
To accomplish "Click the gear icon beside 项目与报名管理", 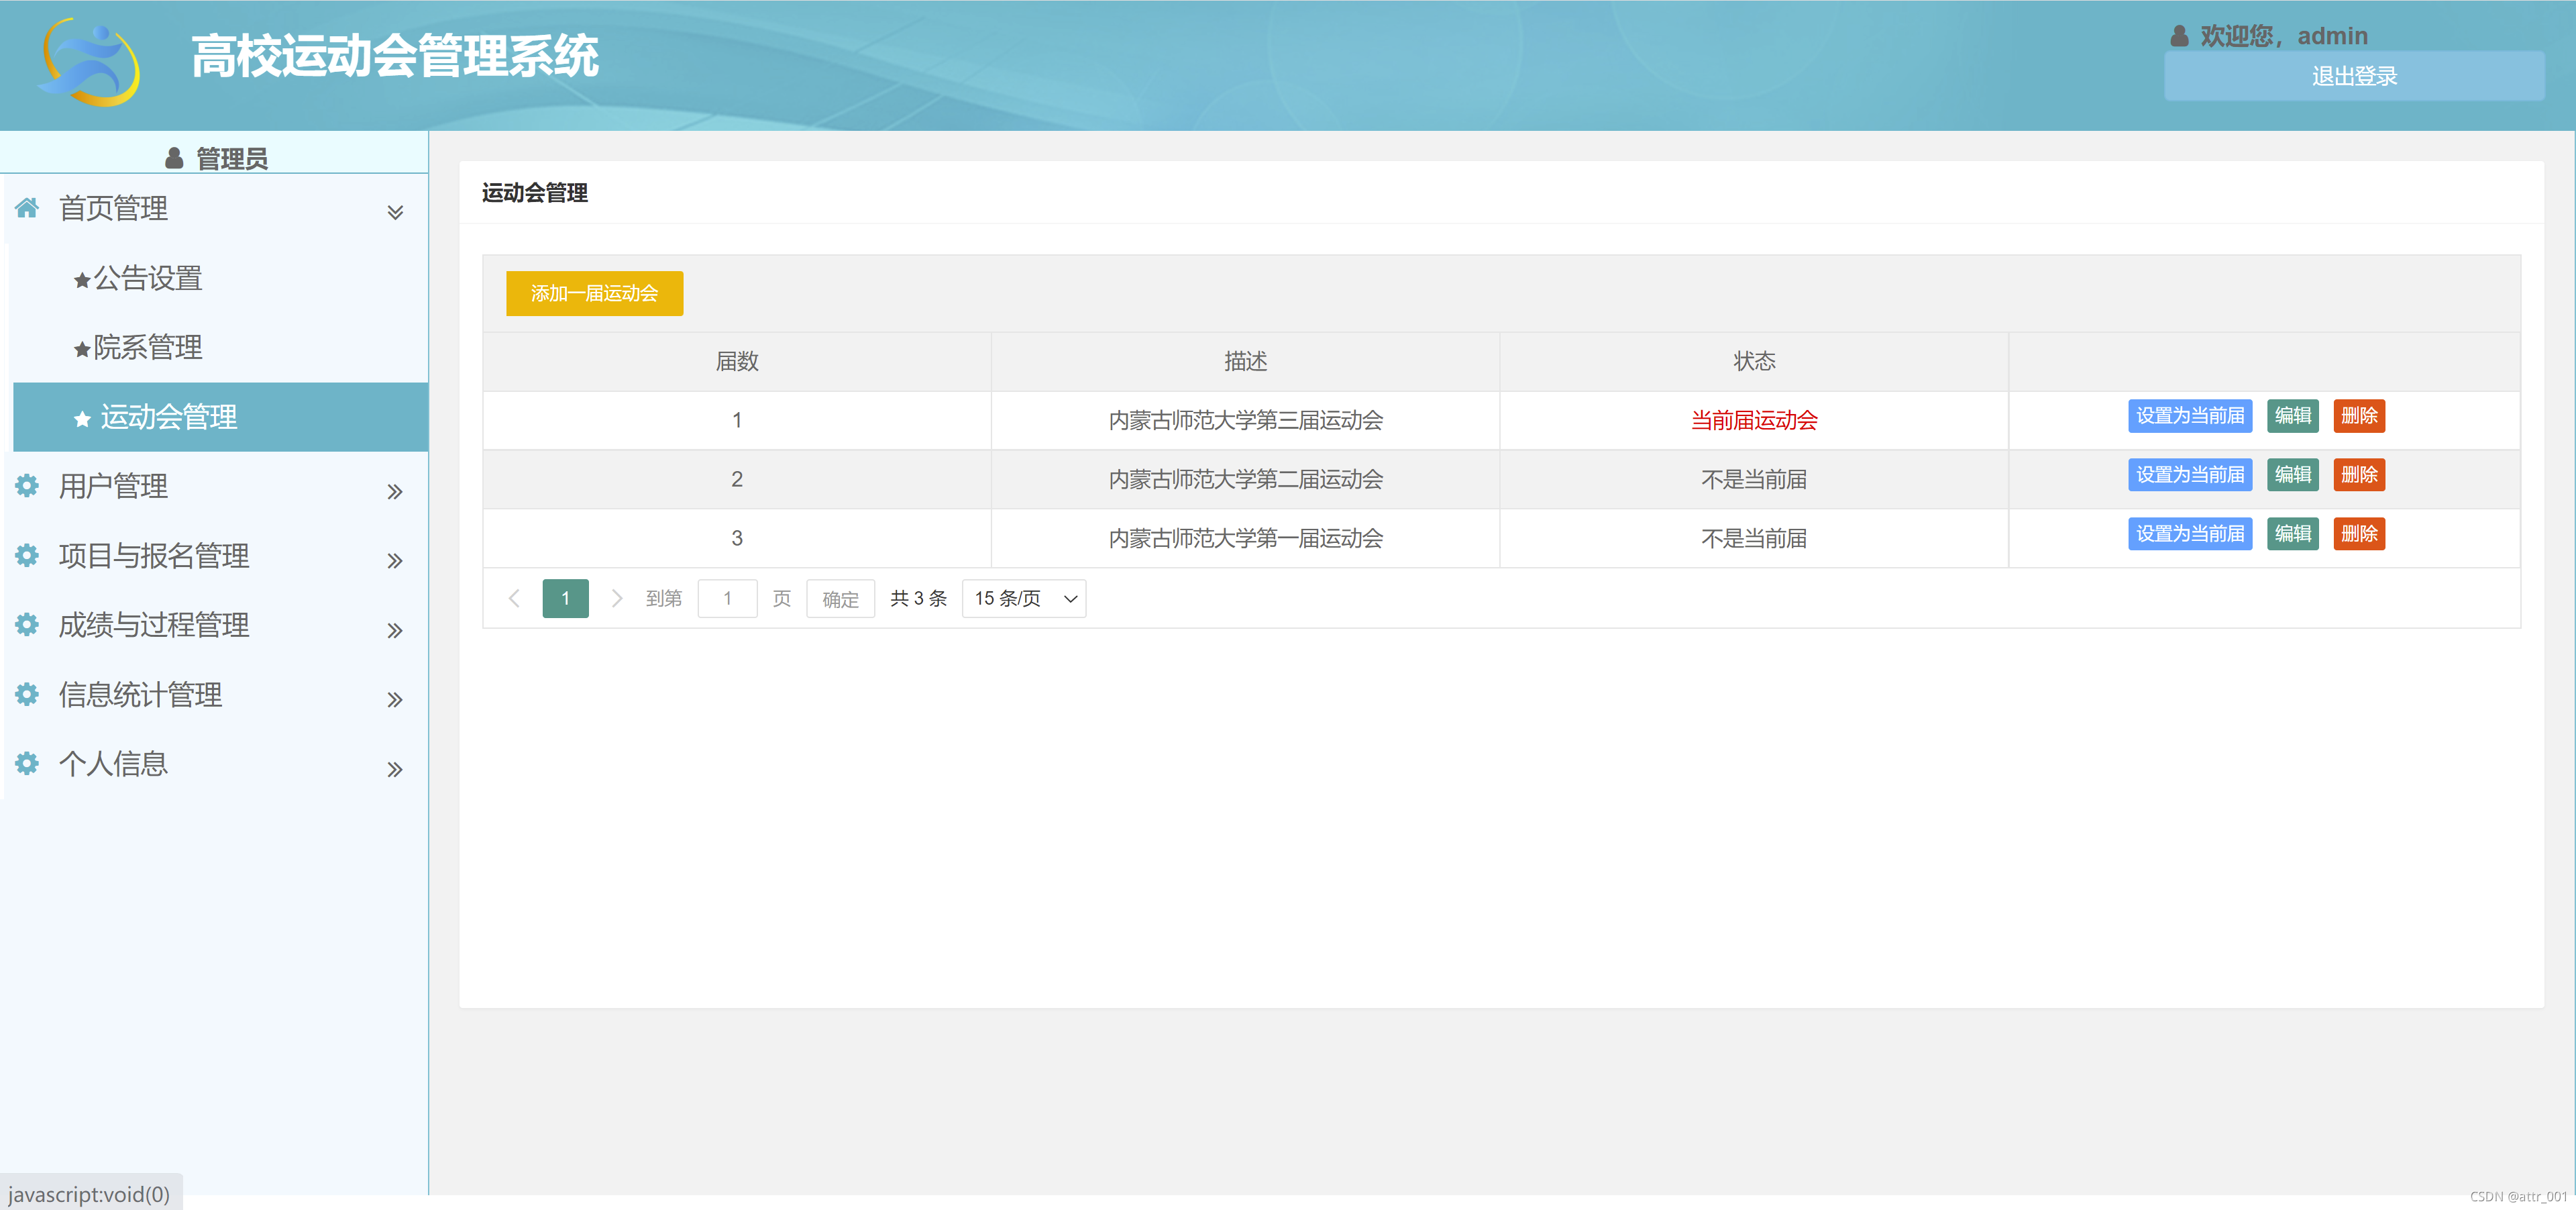I will tap(27, 555).
